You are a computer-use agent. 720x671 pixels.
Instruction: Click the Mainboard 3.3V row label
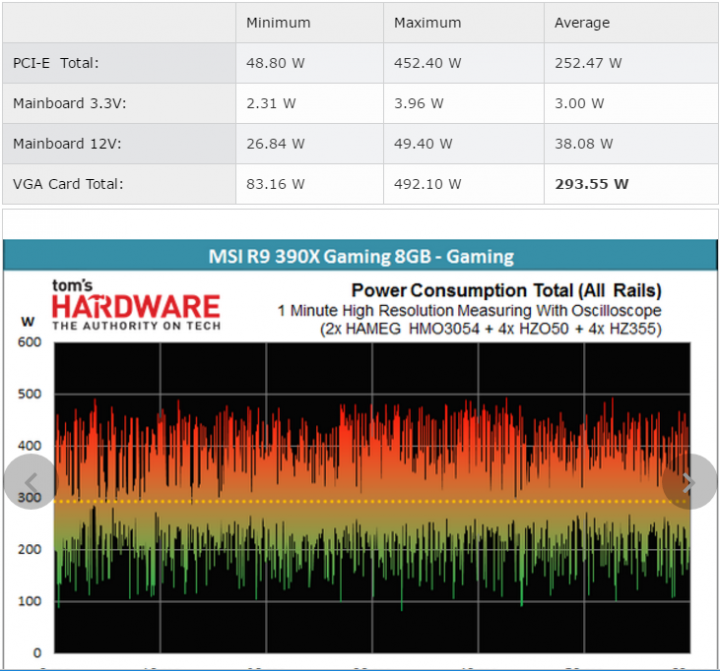[69, 103]
